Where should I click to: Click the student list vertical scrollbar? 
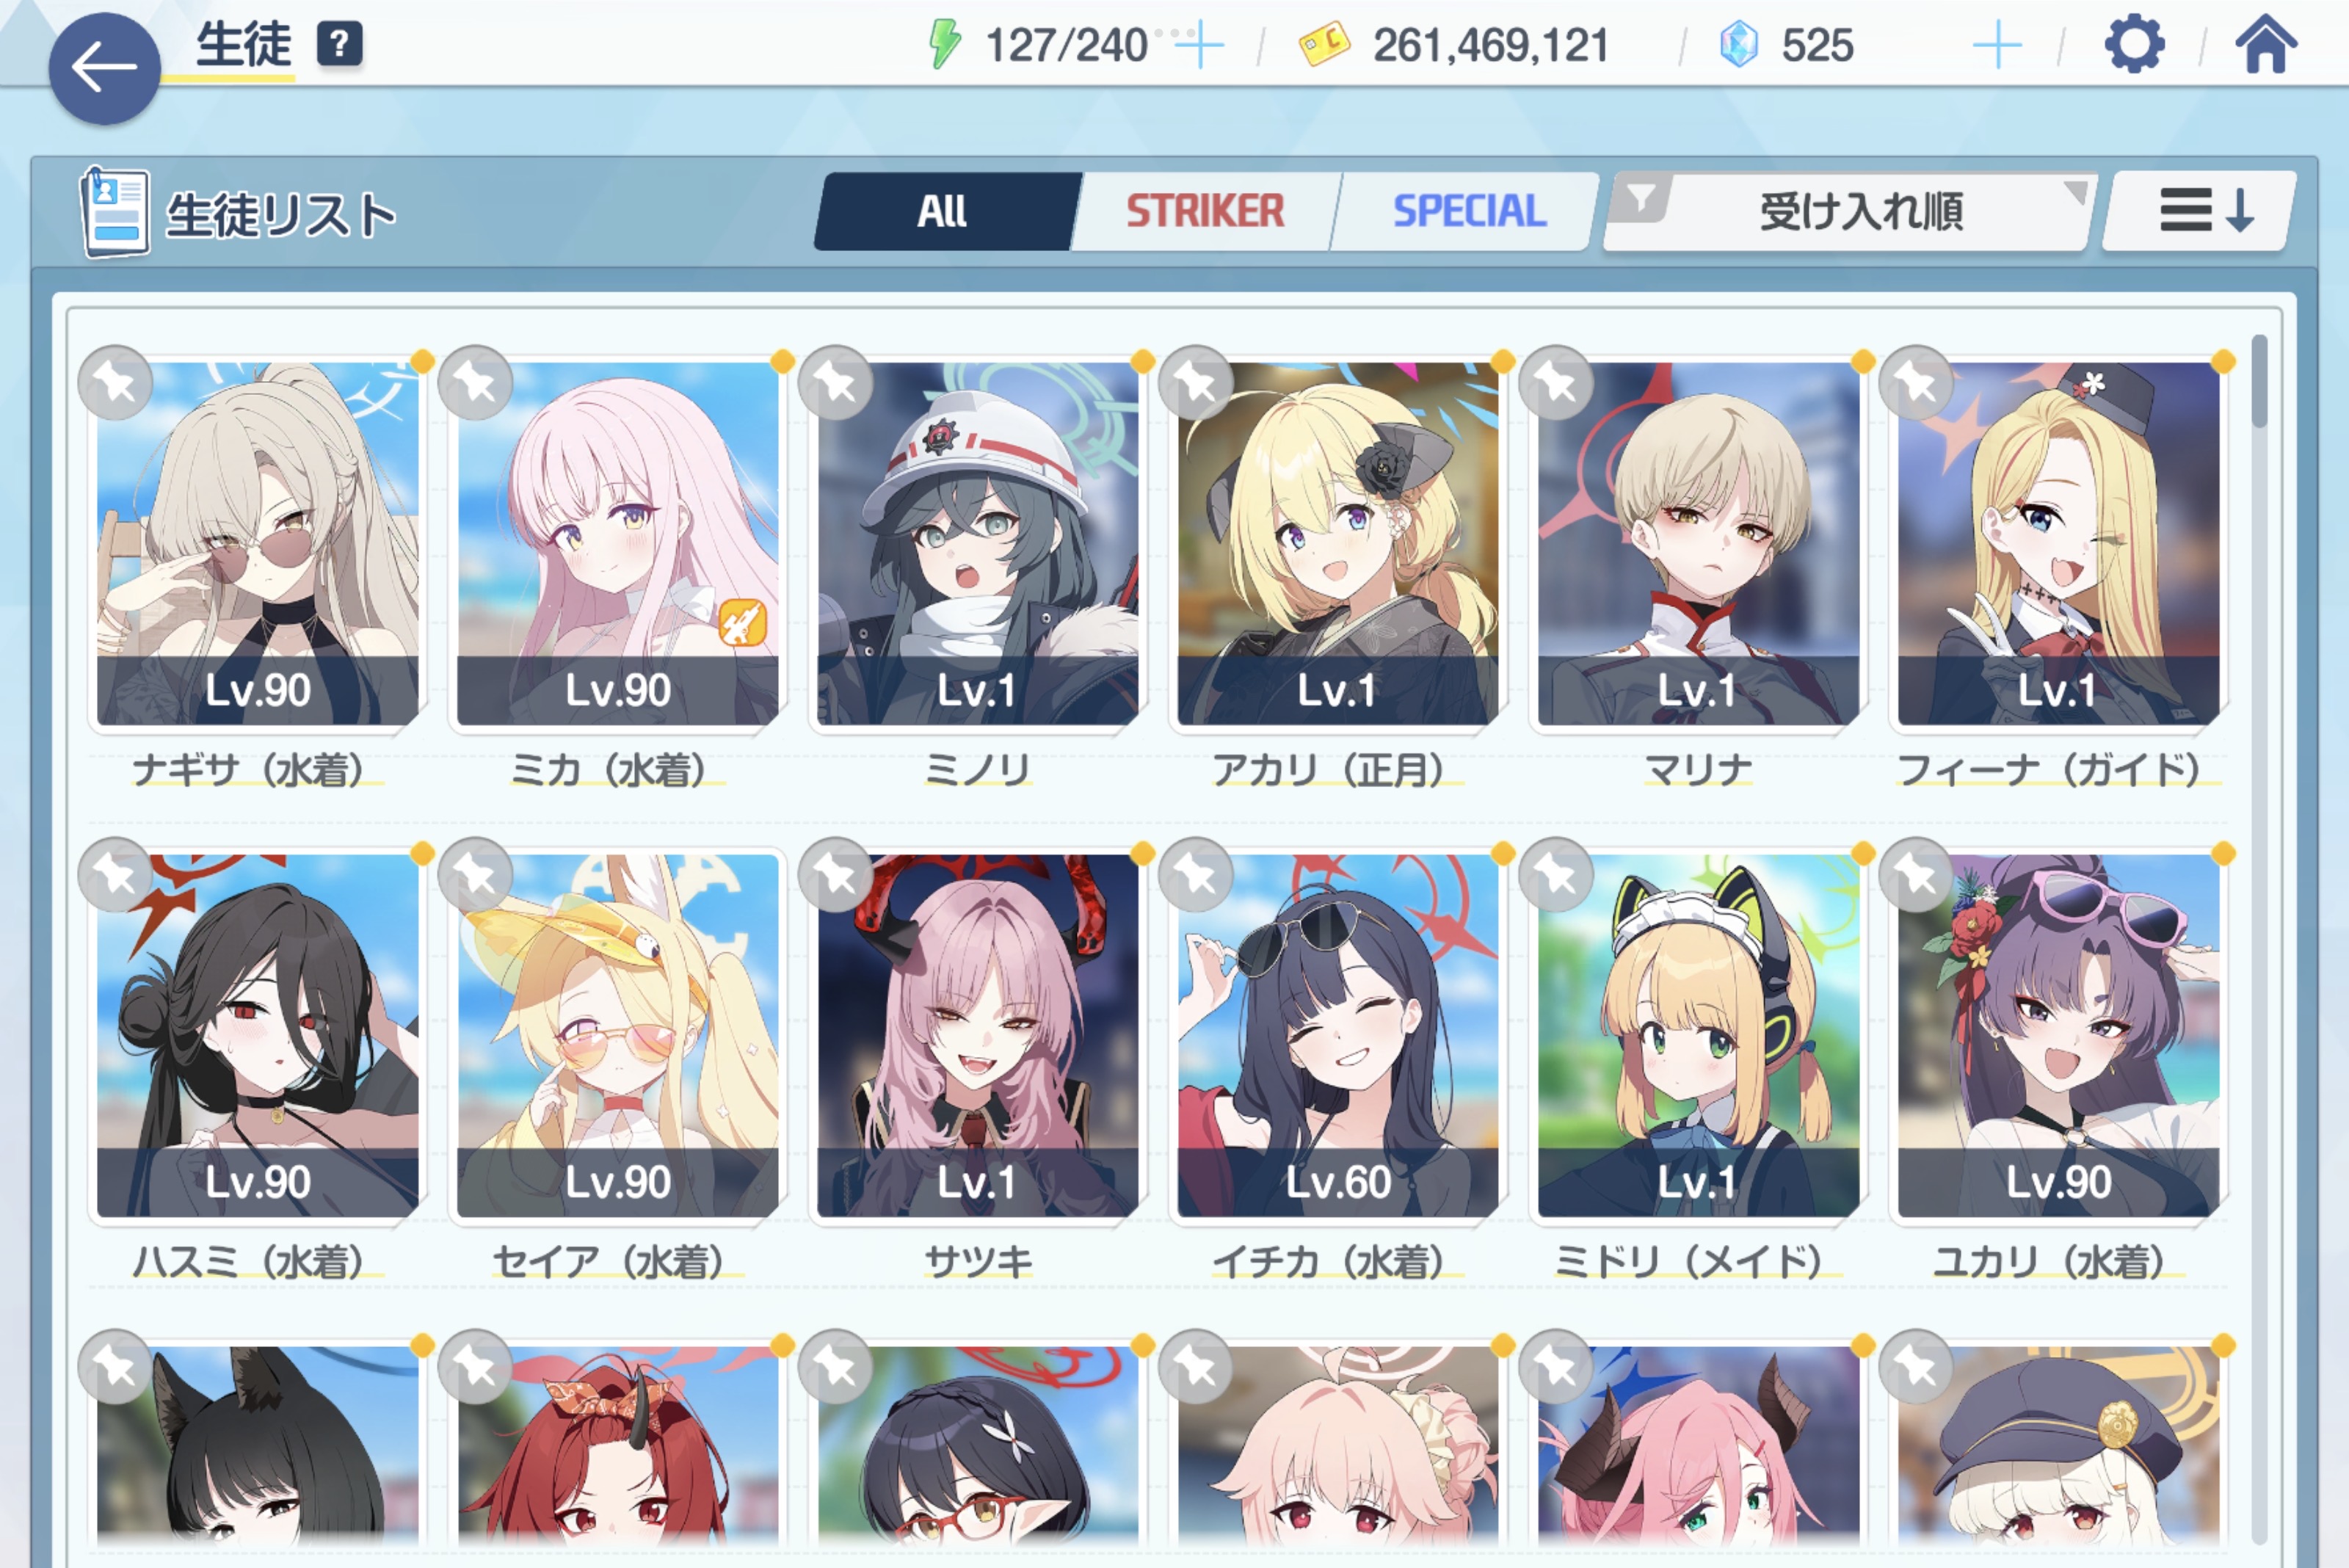pos(2259,940)
